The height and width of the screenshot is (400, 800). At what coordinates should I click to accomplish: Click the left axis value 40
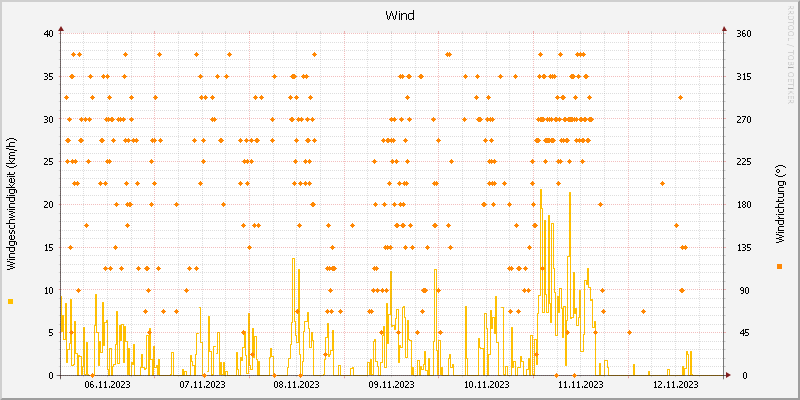48,34
